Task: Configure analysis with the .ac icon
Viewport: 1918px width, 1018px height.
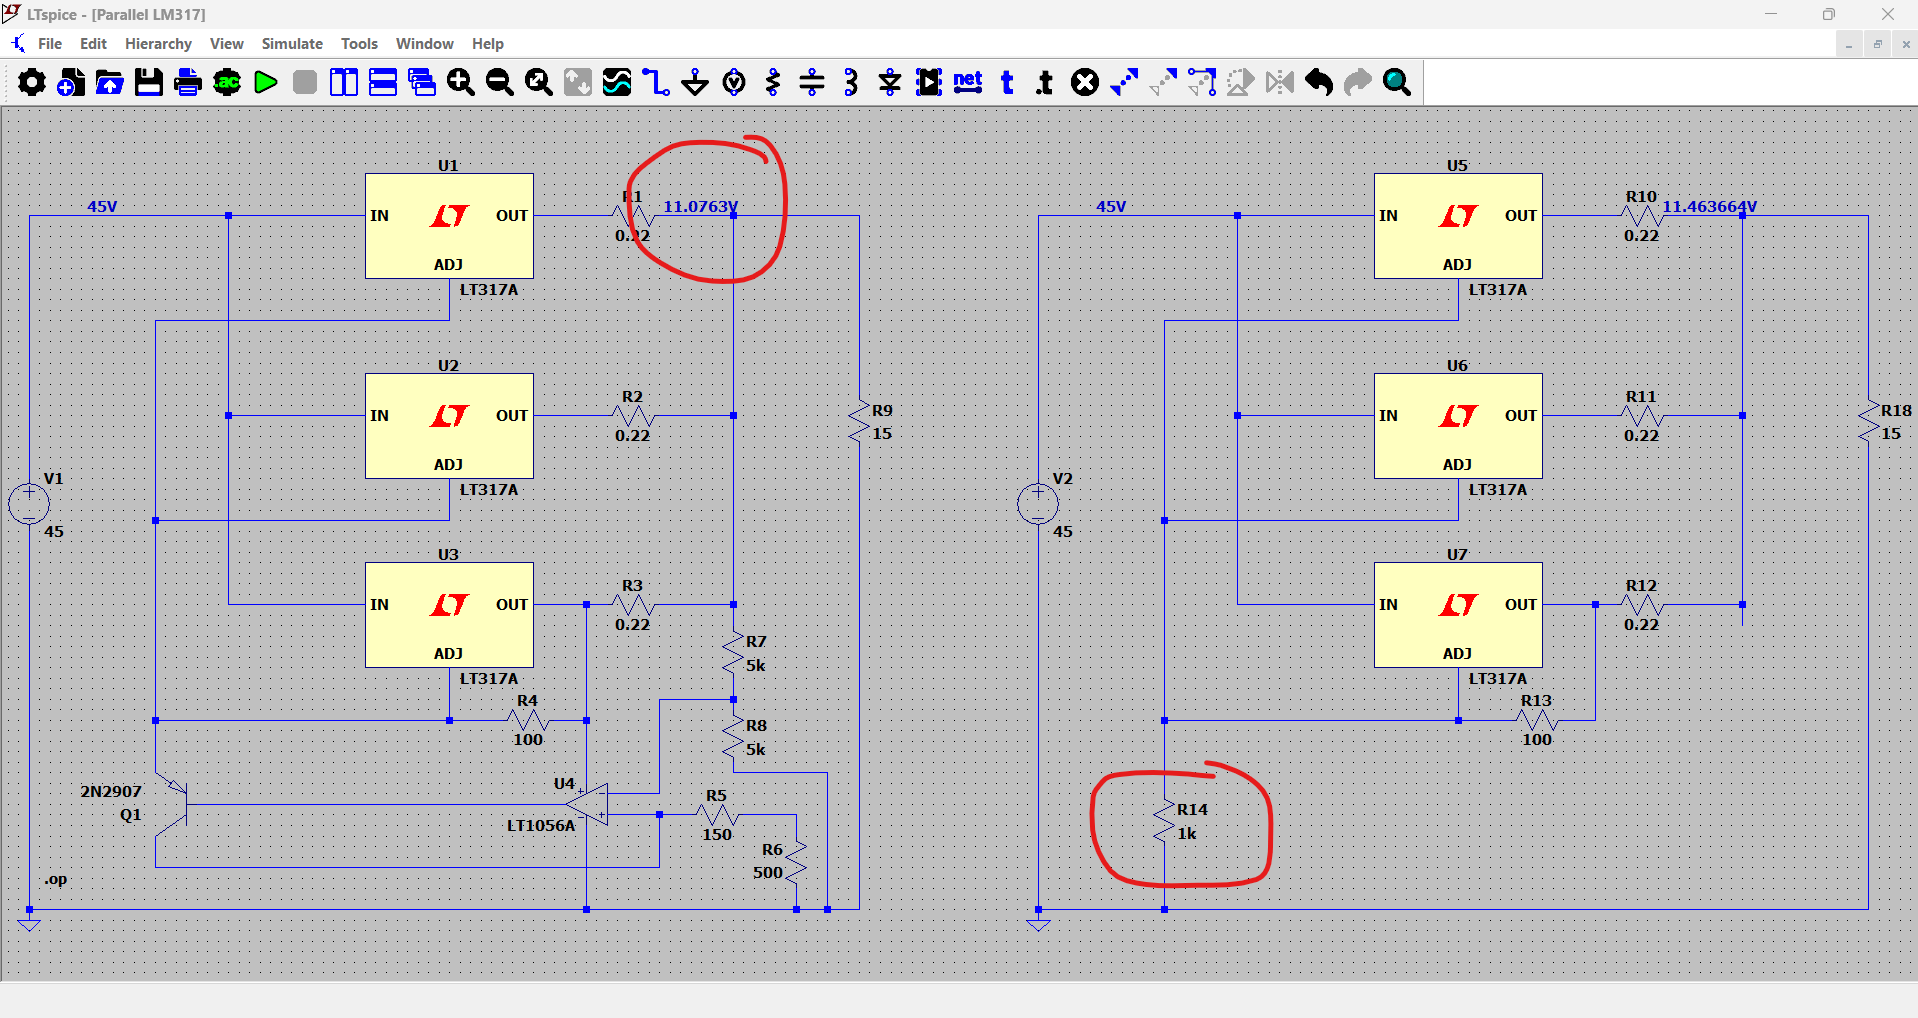Action: pos(227,82)
